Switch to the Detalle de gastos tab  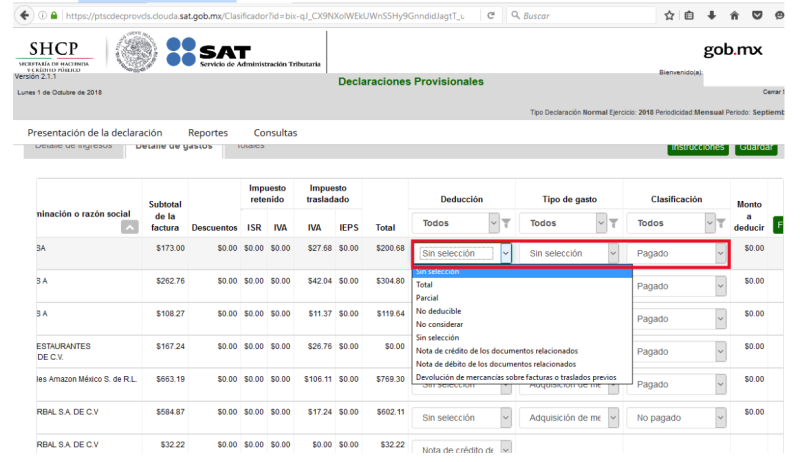point(173,149)
